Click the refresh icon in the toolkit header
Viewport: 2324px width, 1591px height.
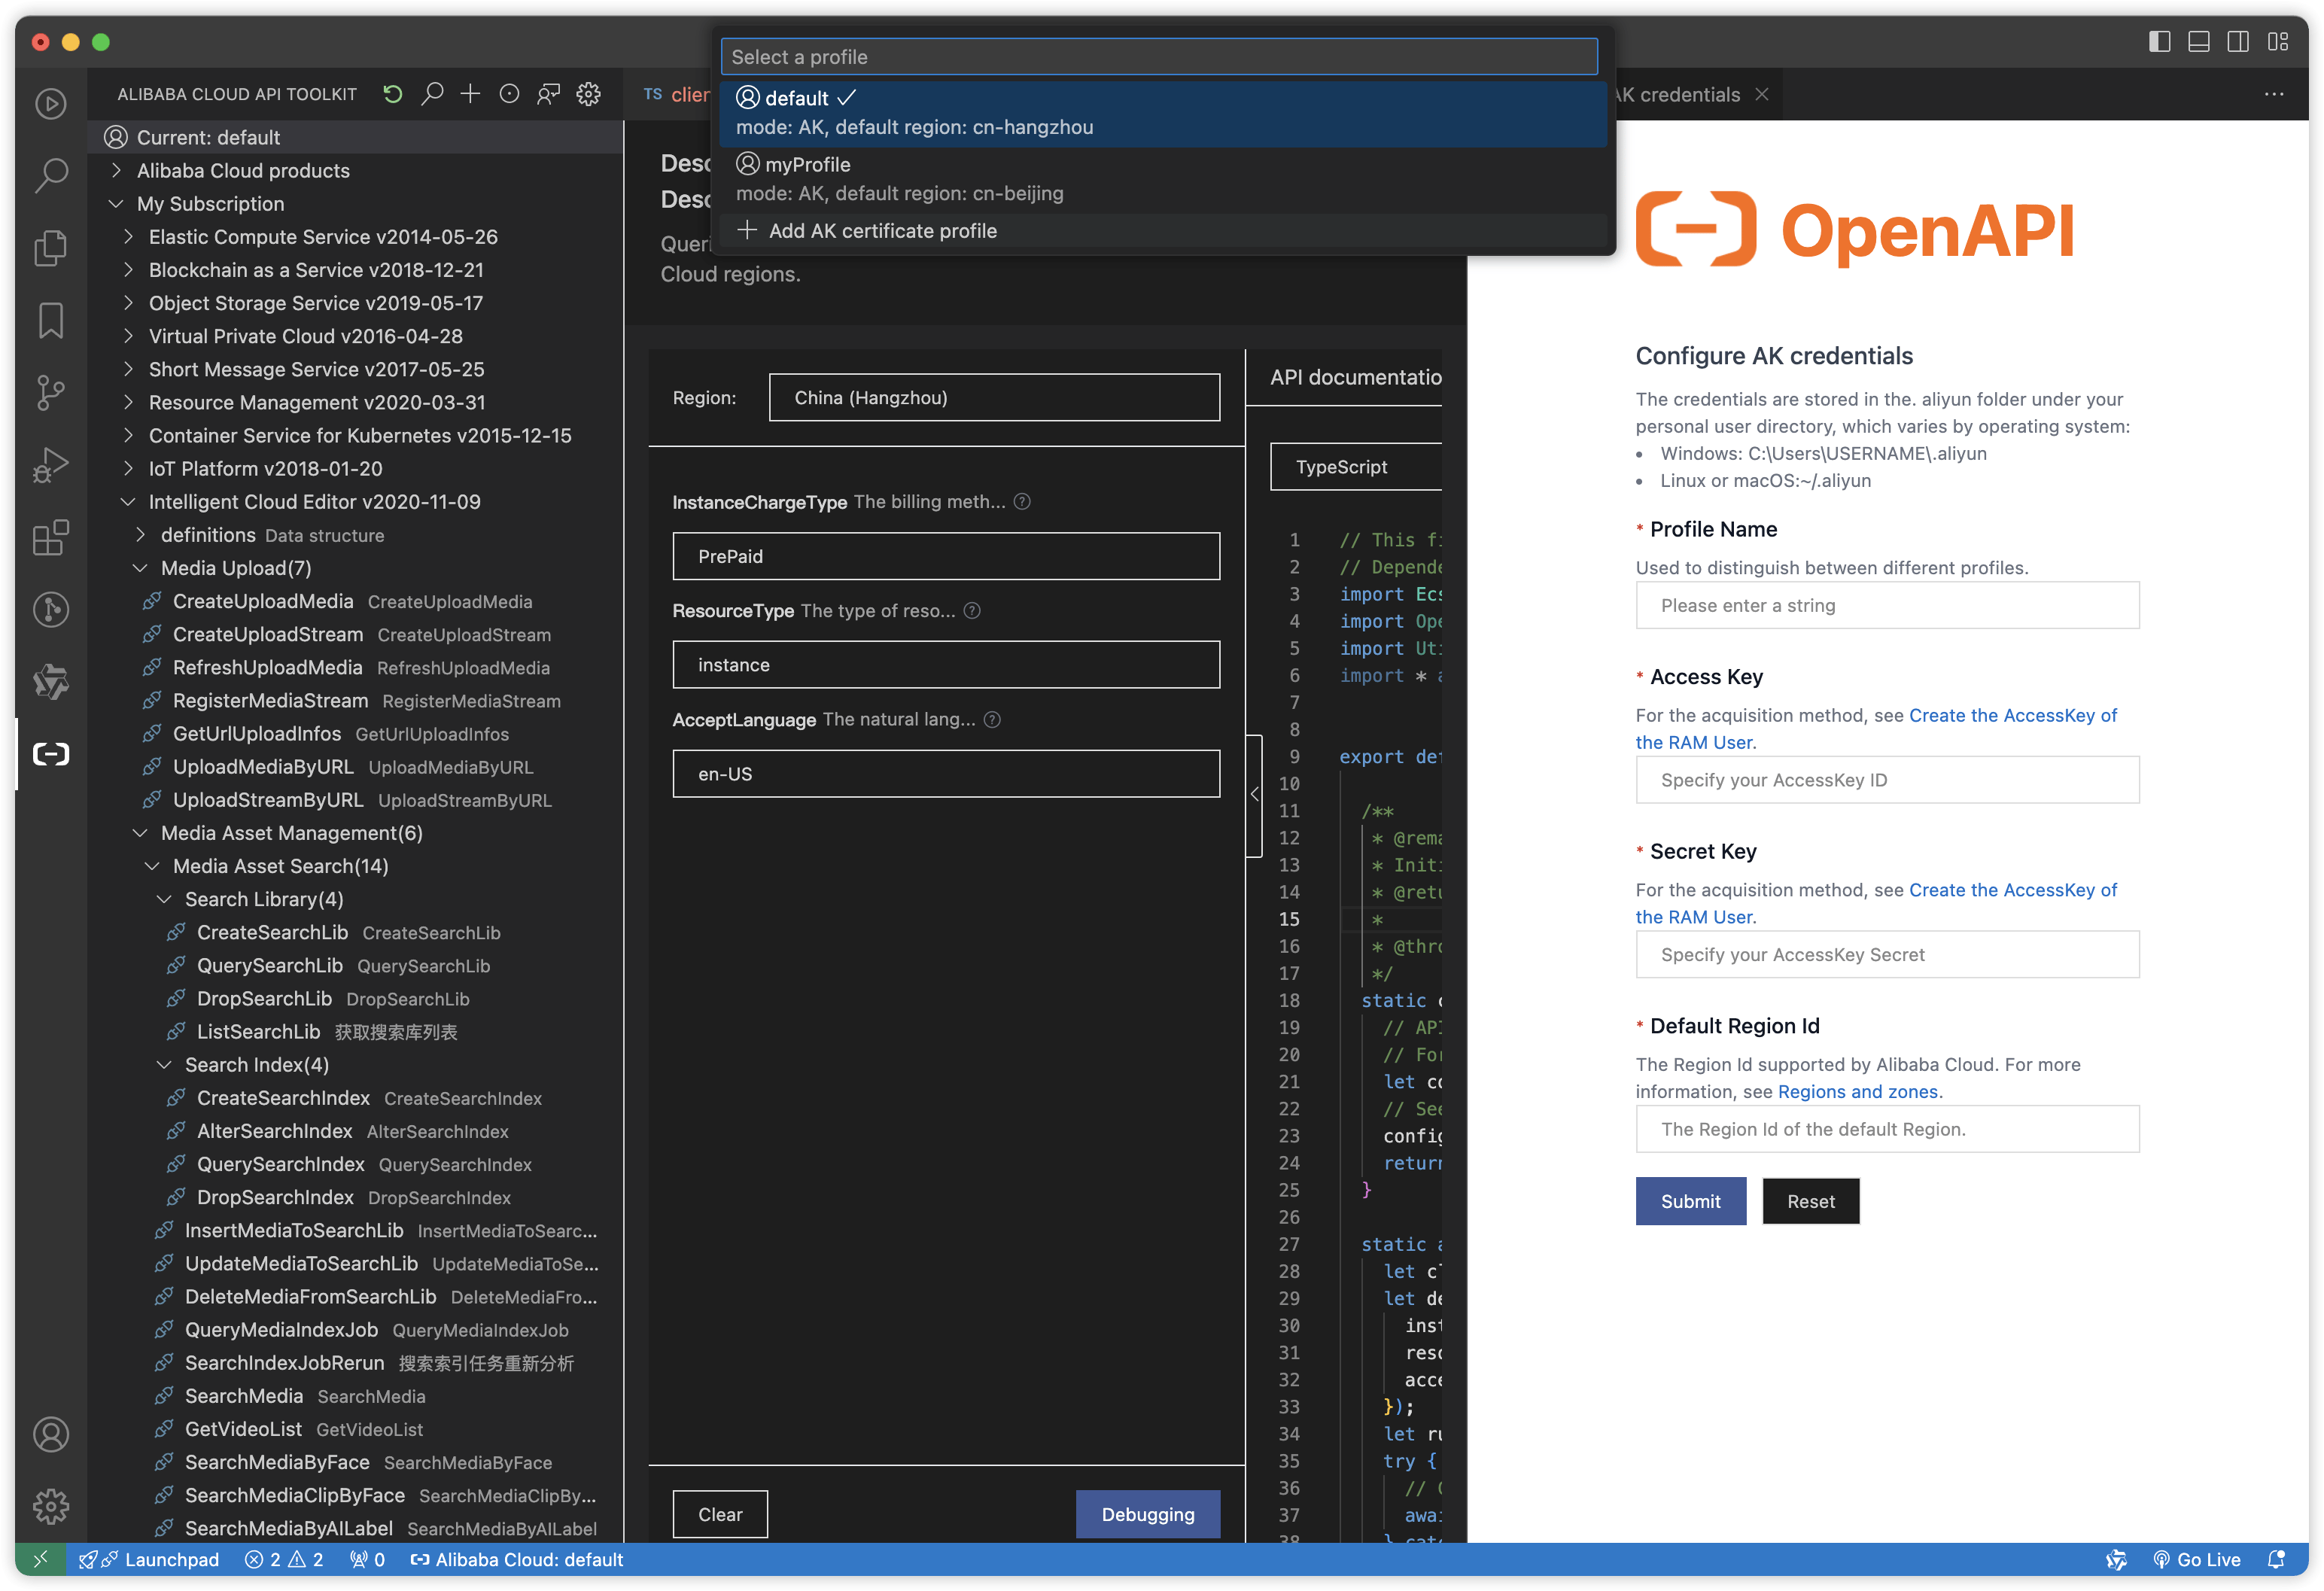(393, 94)
